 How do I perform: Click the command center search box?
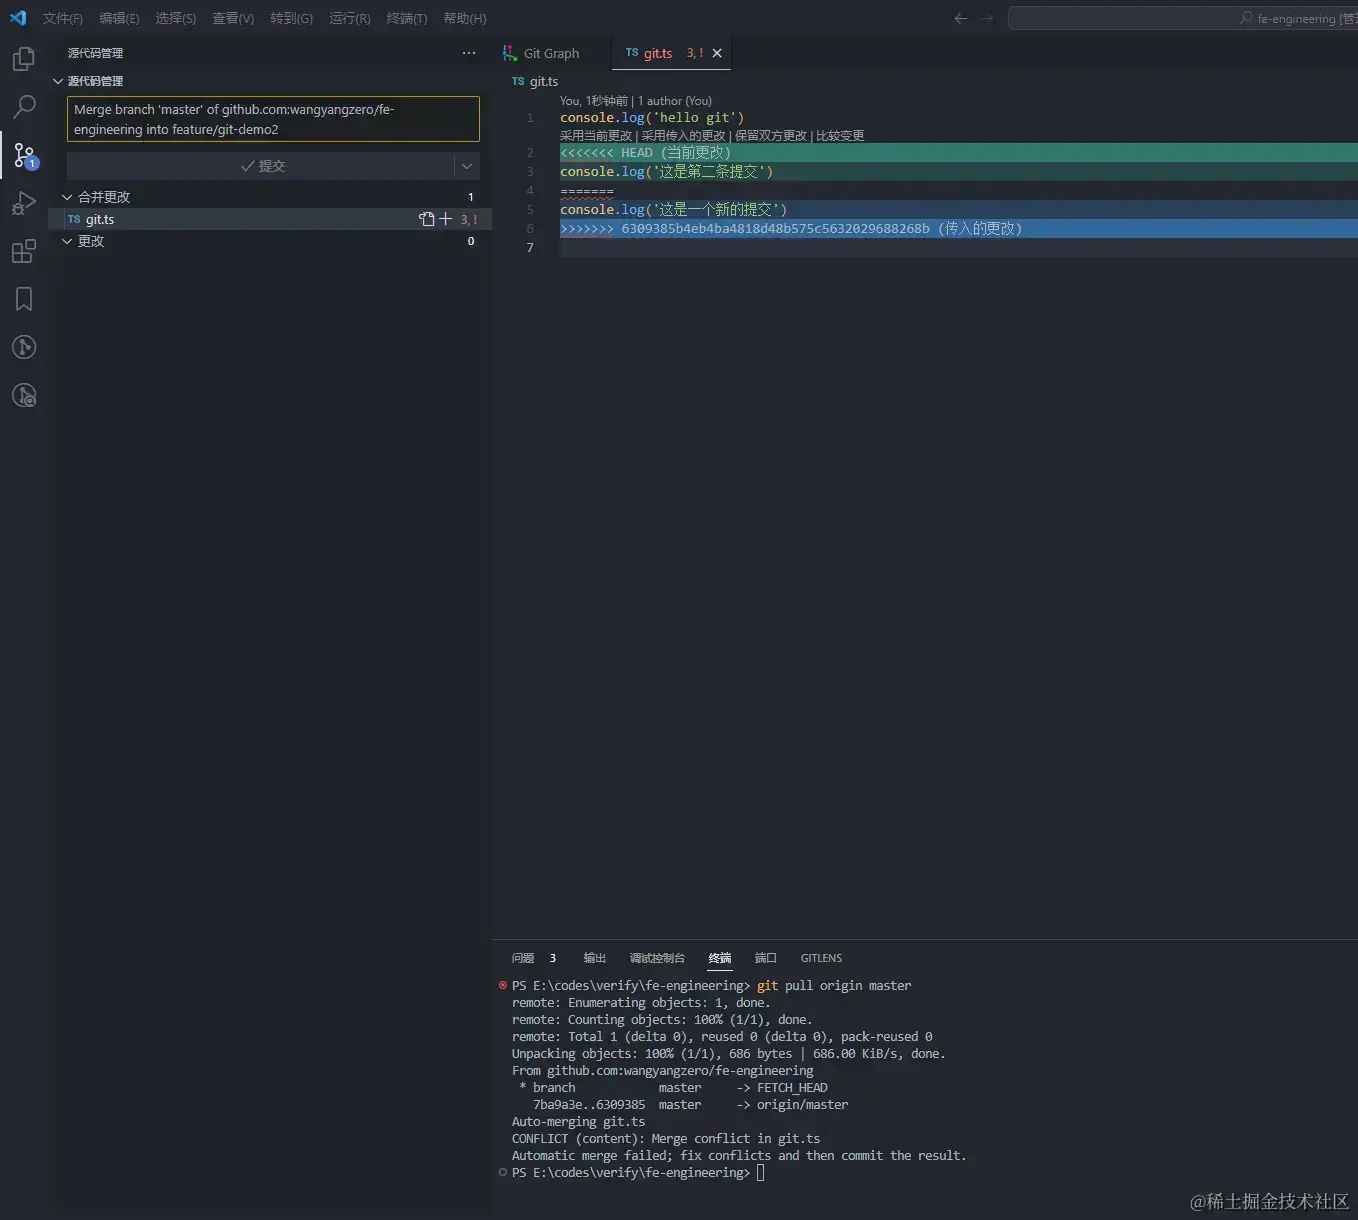point(1183,18)
